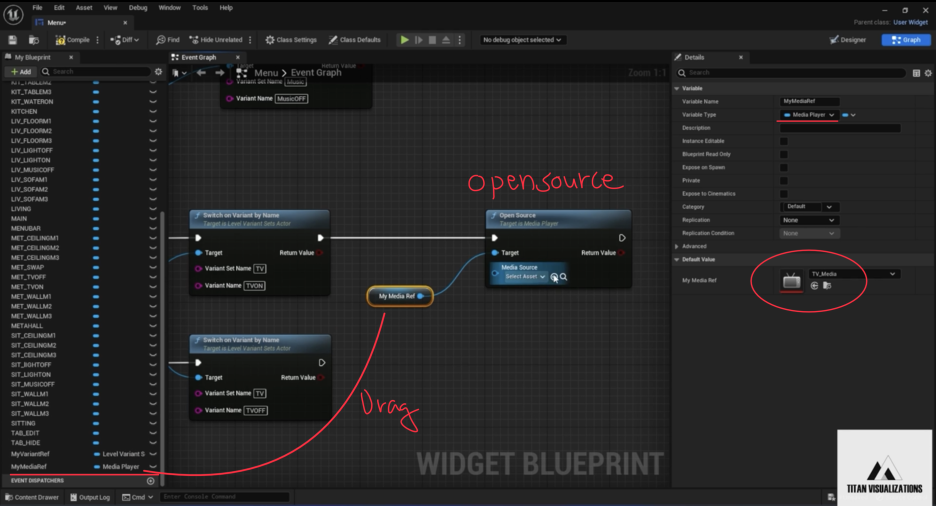This screenshot has width=936, height=506.
Task: Click the TV_Media asset thumbnail
Action: [x=792, y=280]
